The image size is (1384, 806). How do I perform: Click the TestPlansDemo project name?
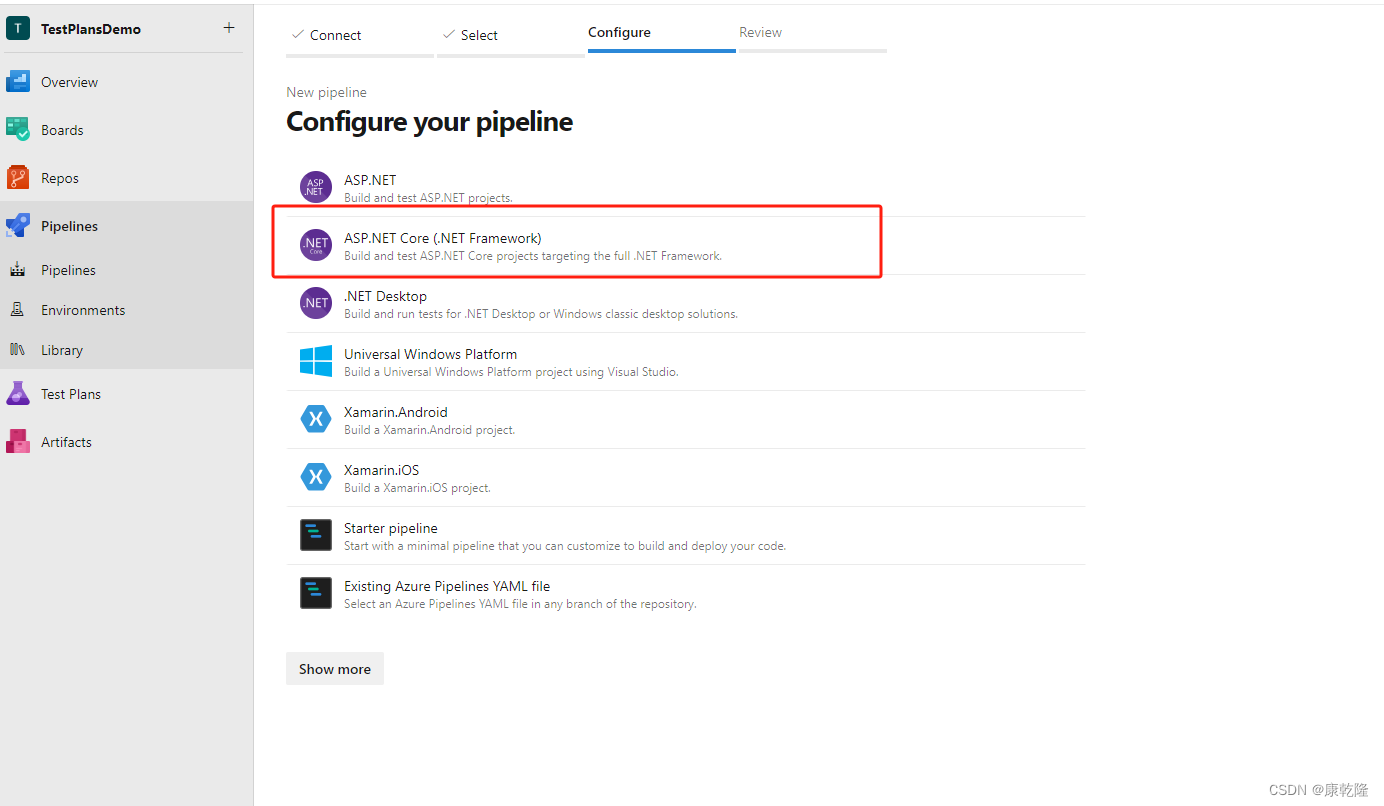91,29
